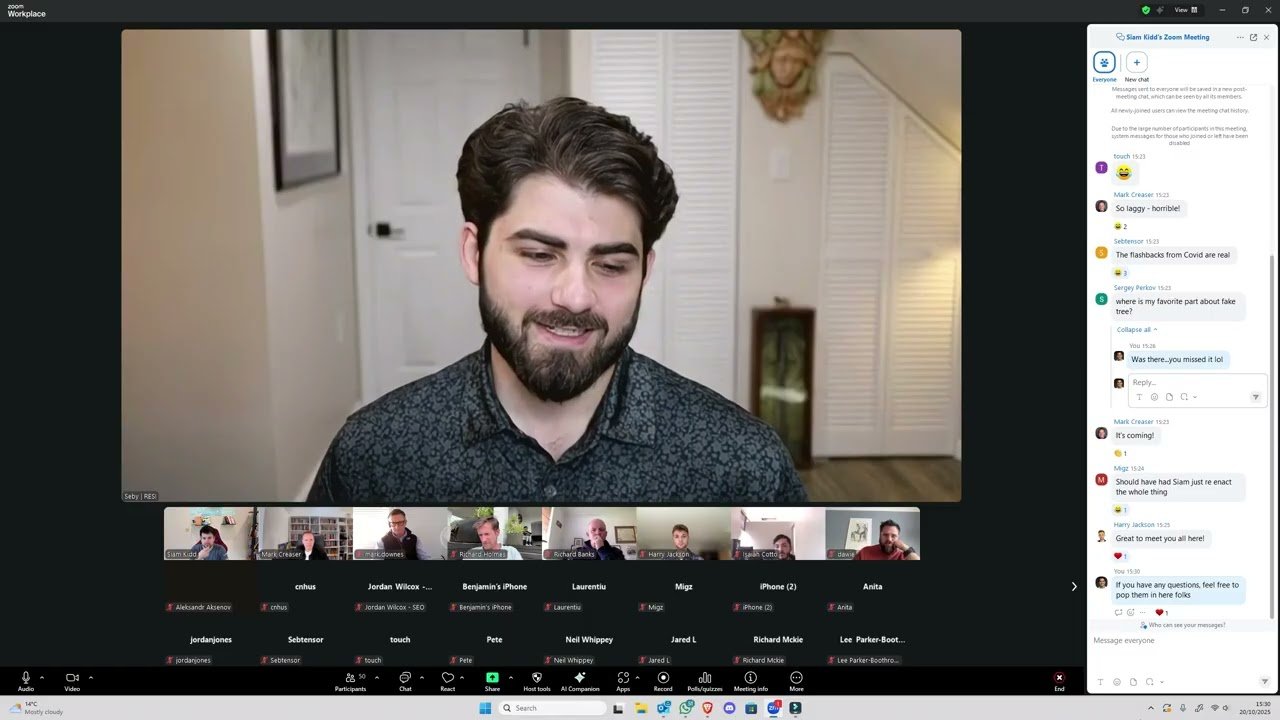Open the New chat tab
Viewport: 1280px width, 720px height.
coord(1137,67)
